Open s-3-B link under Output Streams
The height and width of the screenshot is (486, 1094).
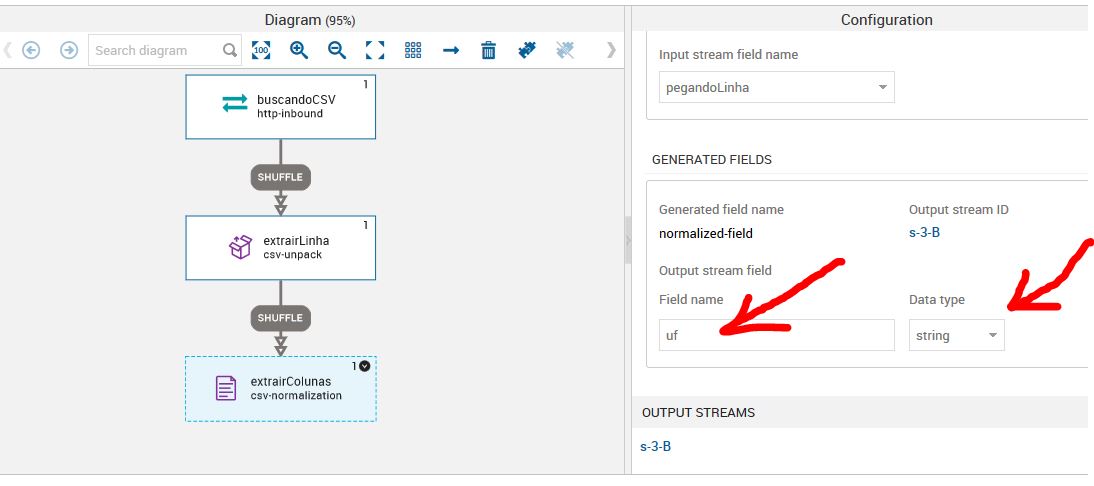pyautogui.click(x=656, y=446)
